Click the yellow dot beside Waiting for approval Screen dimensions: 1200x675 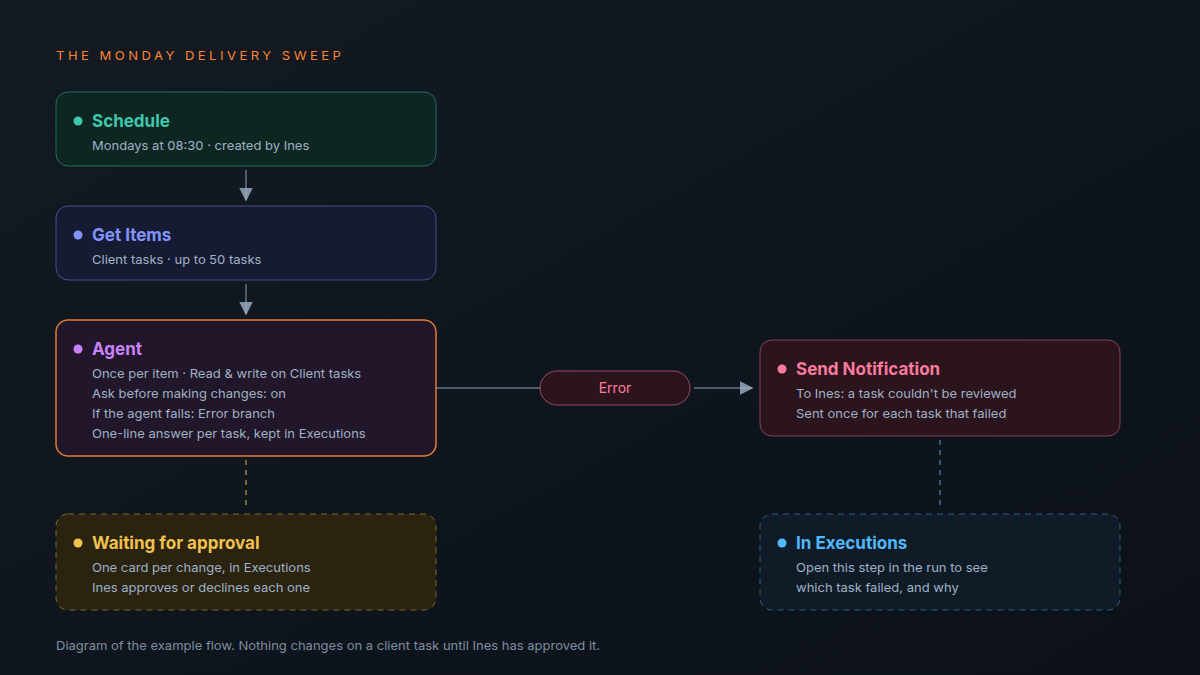click(78, 543)
